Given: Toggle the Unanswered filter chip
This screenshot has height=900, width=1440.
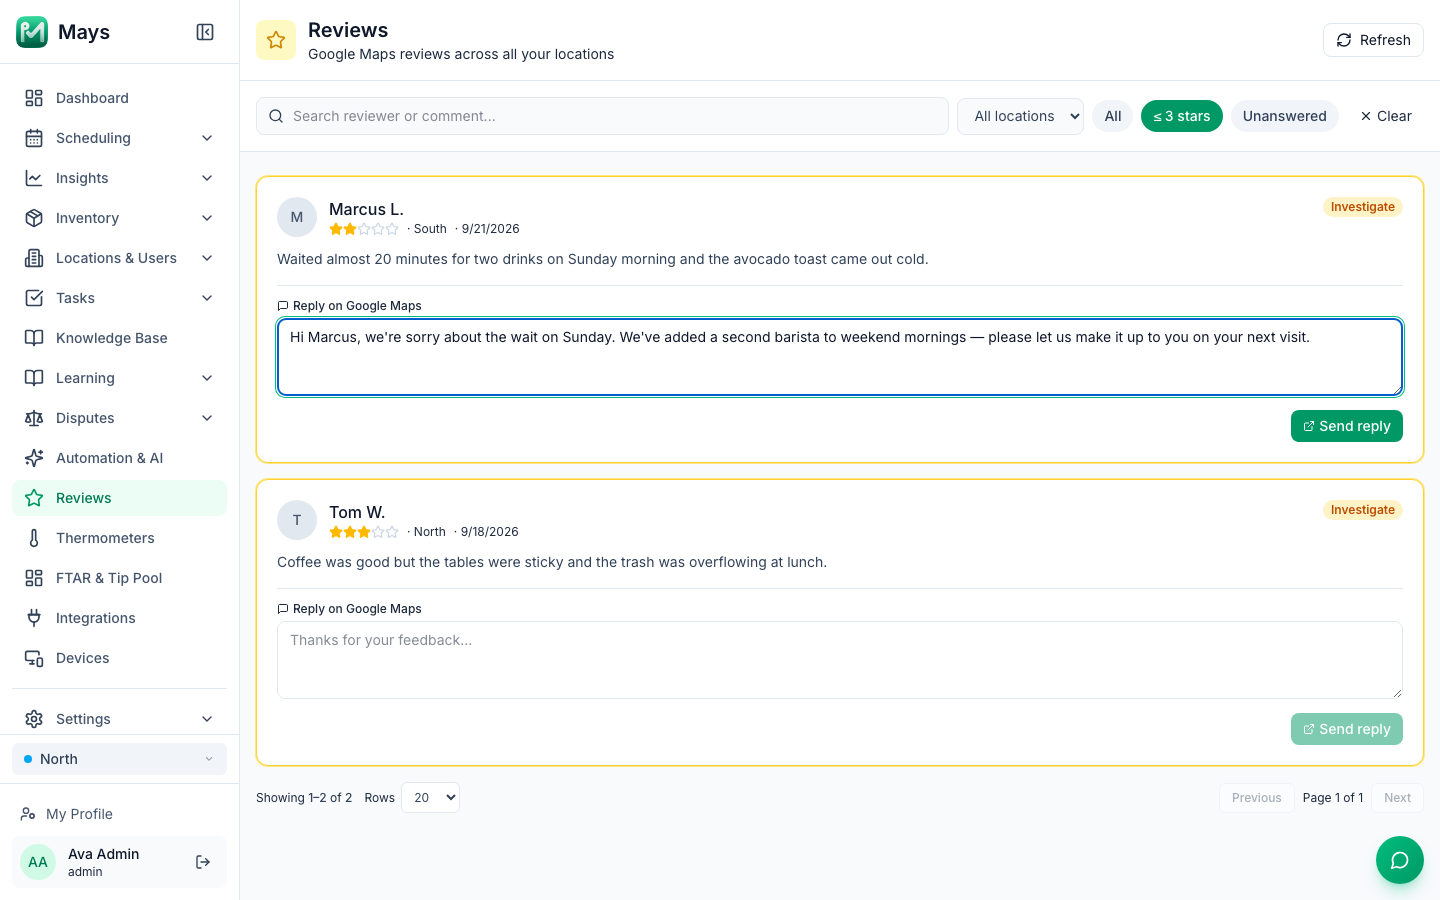Looking at the screenshot, I should coord(1285,116).
